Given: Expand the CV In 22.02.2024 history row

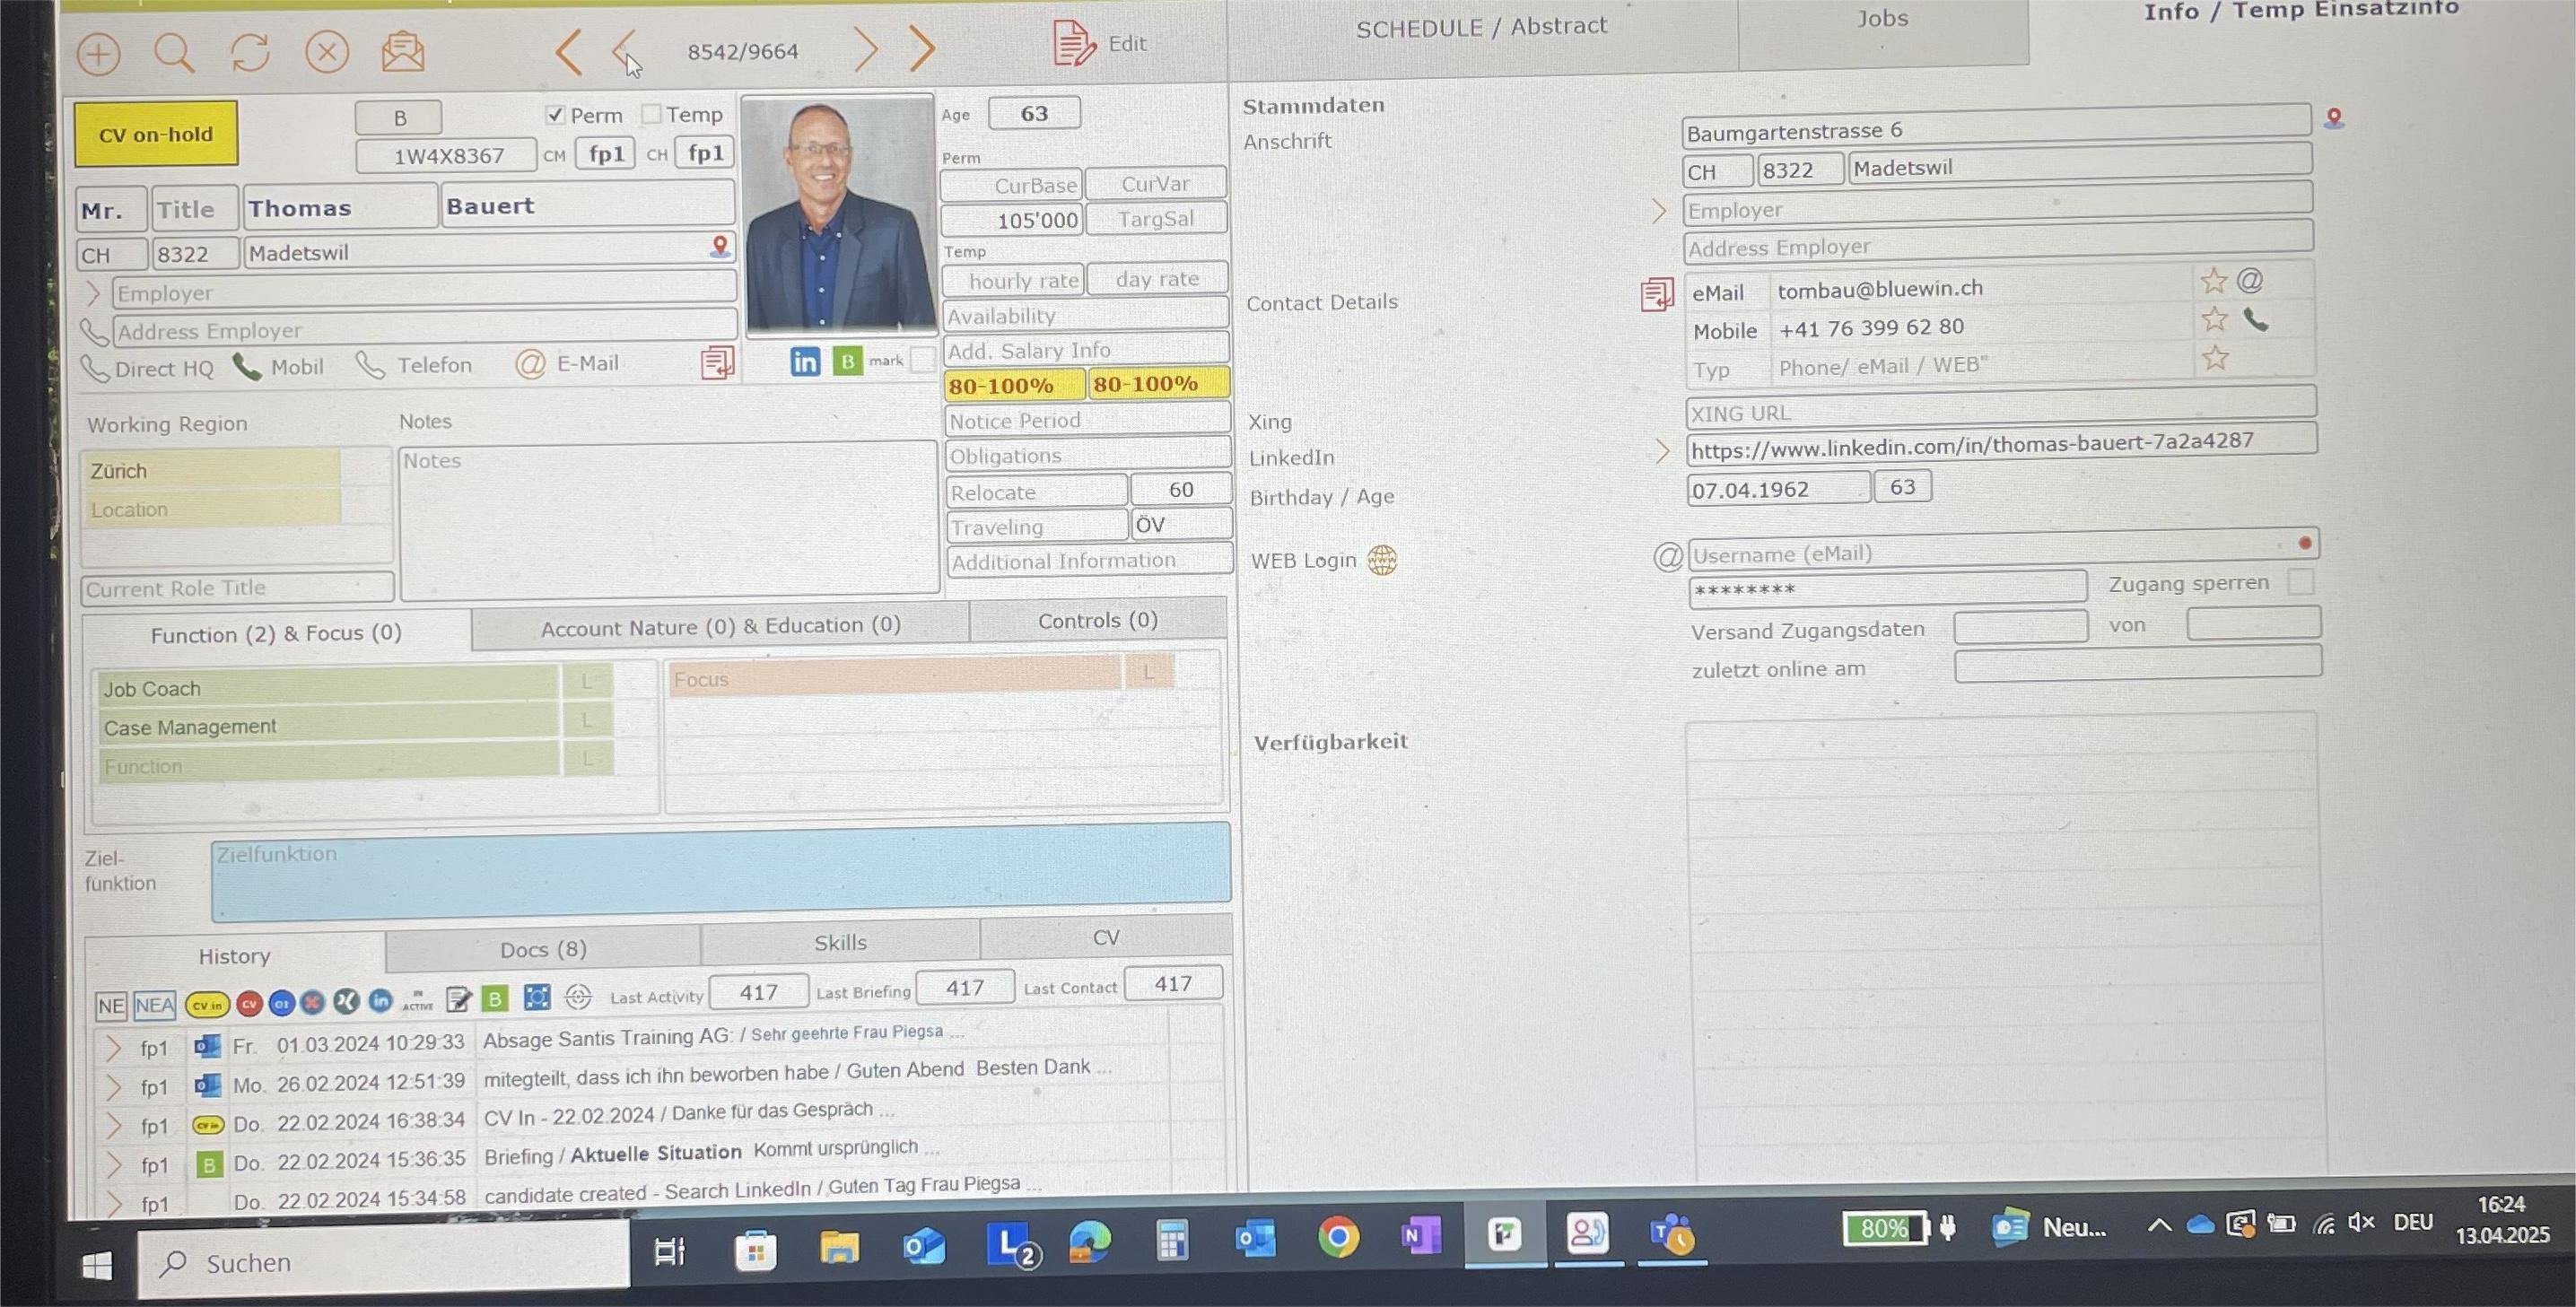Looking at the screenshot, I should (x=114, y=1125).
